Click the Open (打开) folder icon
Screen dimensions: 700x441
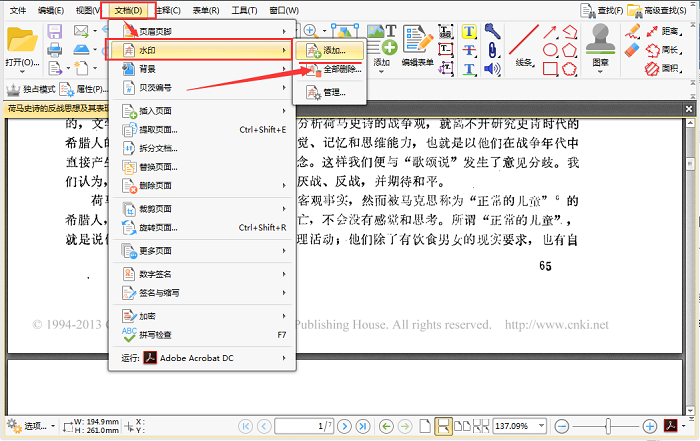[x=22, y=40]
